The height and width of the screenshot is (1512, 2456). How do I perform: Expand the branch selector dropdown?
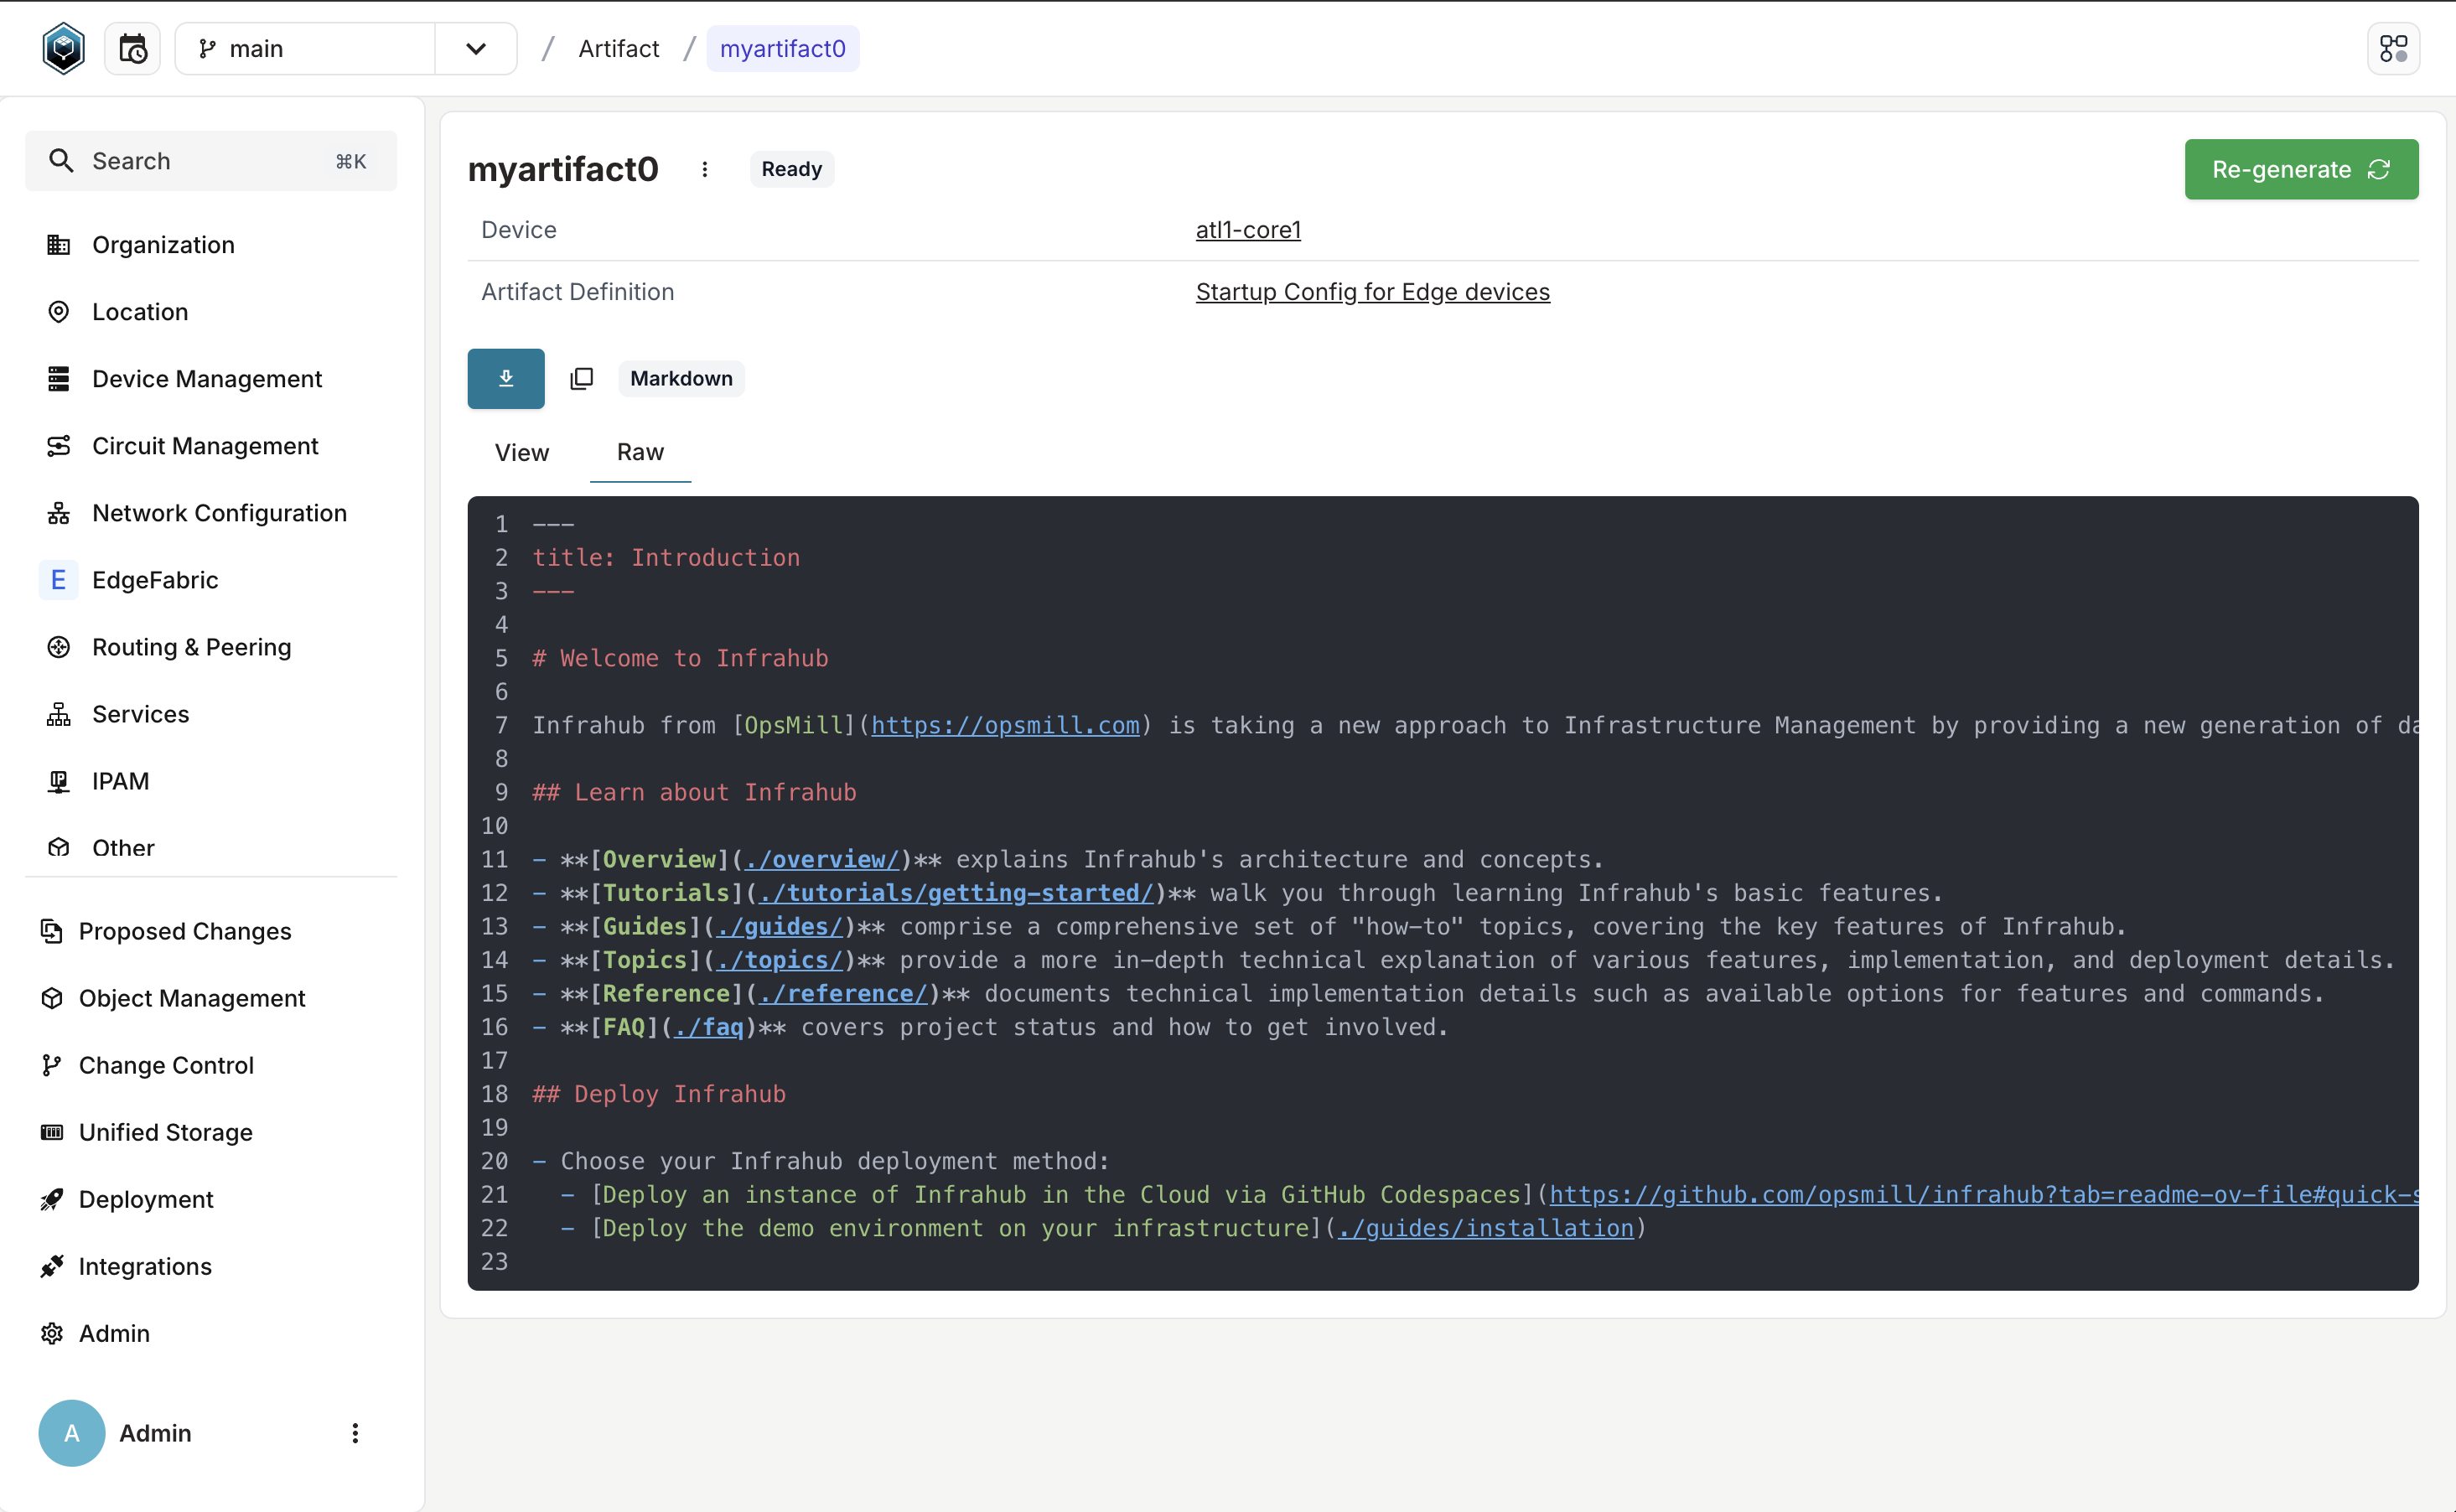point(474,49)
